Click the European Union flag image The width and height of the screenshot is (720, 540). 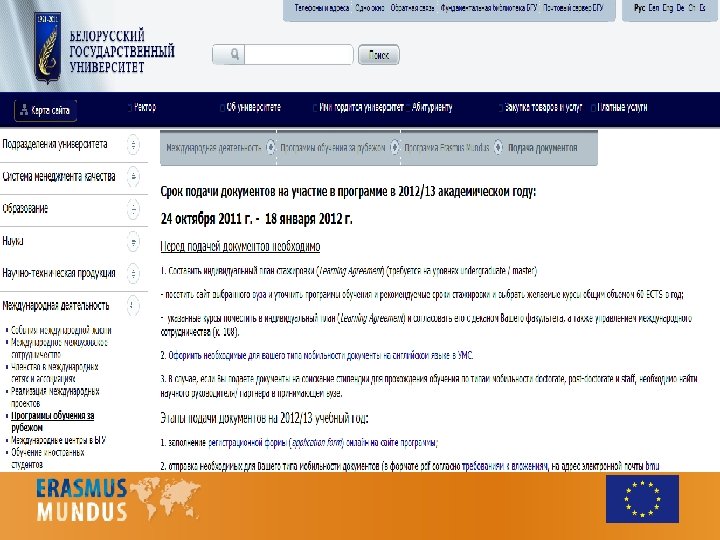point(642,499)
